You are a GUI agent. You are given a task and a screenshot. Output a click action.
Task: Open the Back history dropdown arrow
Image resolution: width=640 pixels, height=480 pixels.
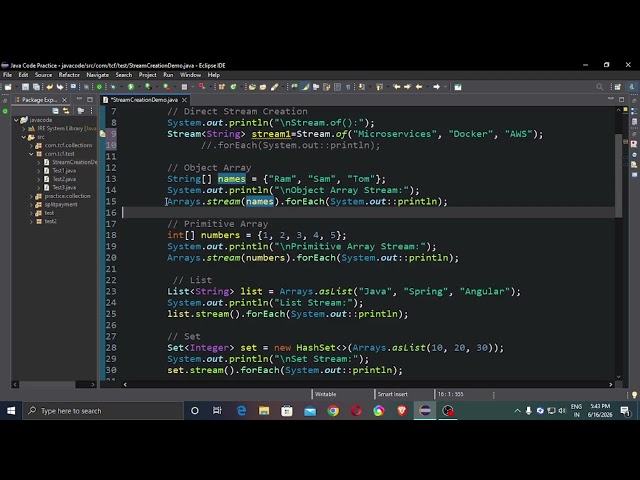point(427,87)
